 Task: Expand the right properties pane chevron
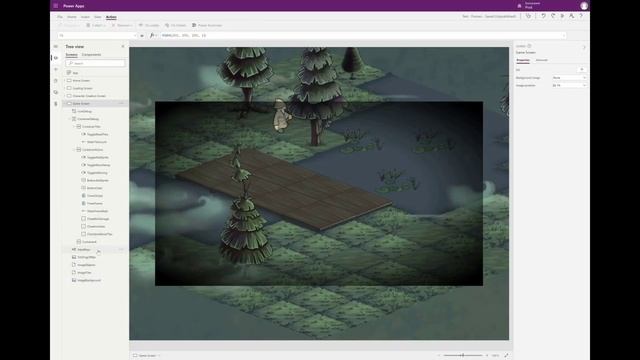(584, 47)
